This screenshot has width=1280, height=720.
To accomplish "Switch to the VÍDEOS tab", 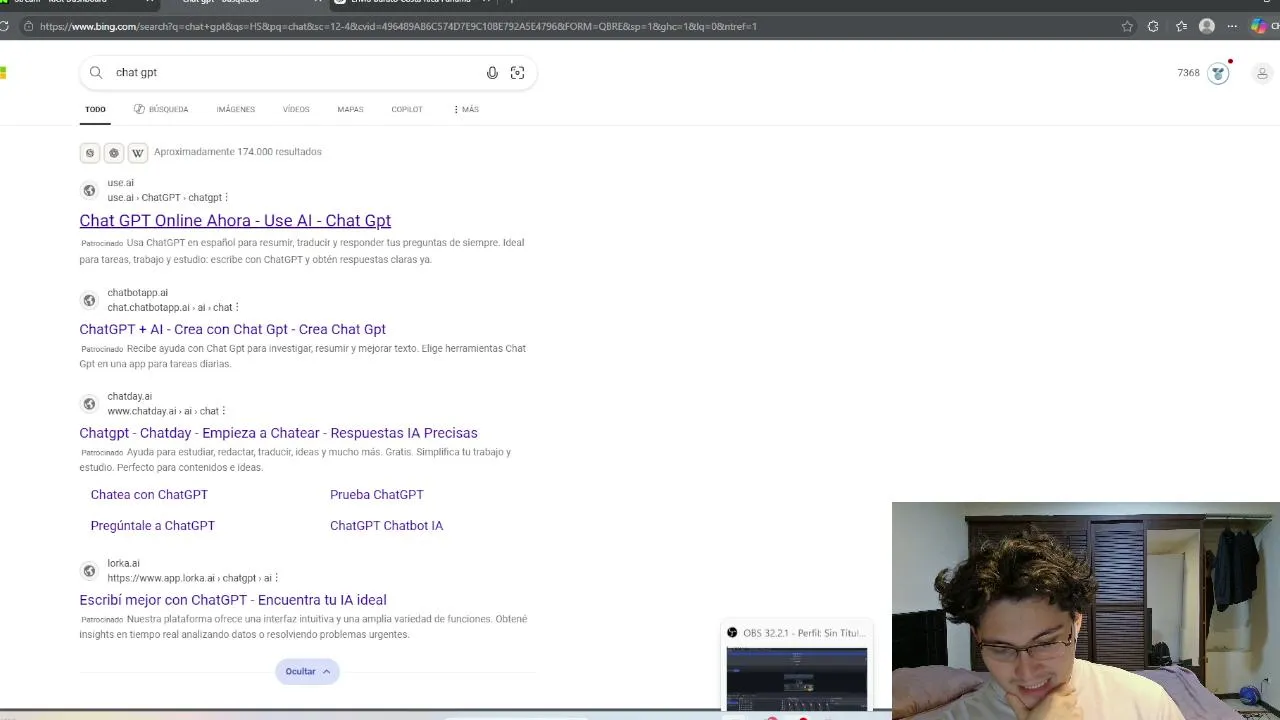I will [x=296, y=109].
